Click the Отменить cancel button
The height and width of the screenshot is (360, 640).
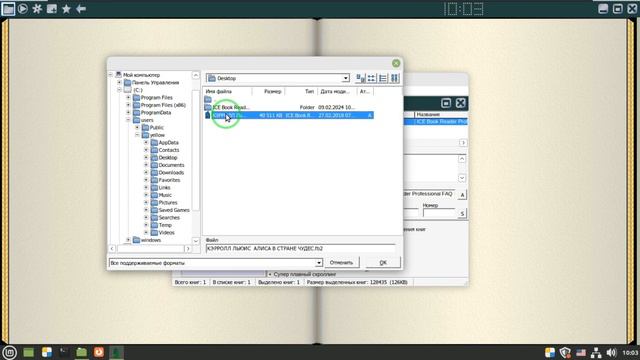342,262
